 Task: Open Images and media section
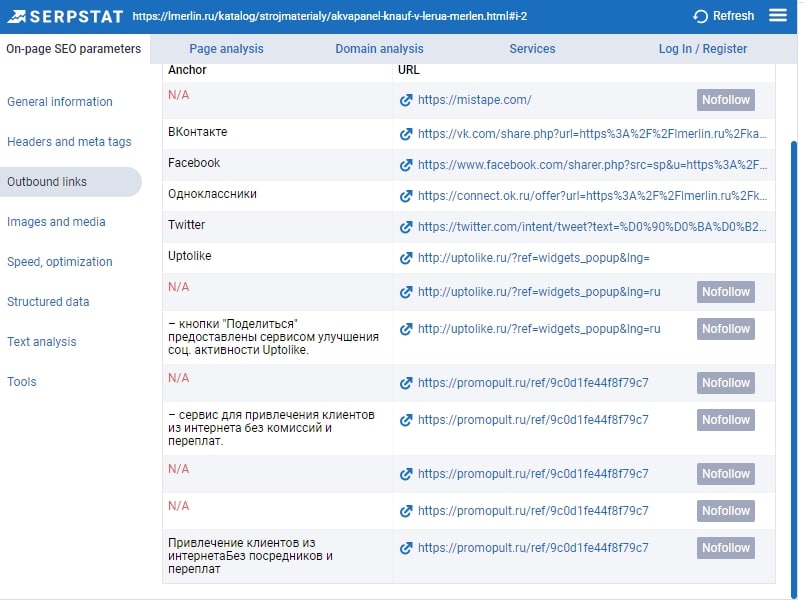(56, 222)
